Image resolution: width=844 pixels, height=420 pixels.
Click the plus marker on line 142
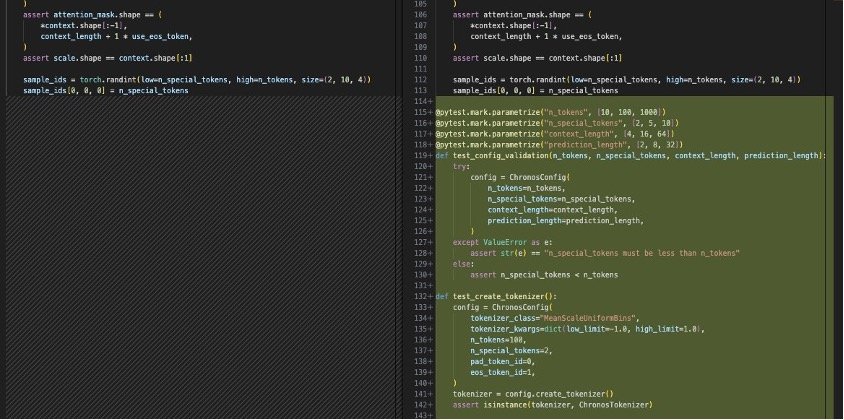click(431, 405)
